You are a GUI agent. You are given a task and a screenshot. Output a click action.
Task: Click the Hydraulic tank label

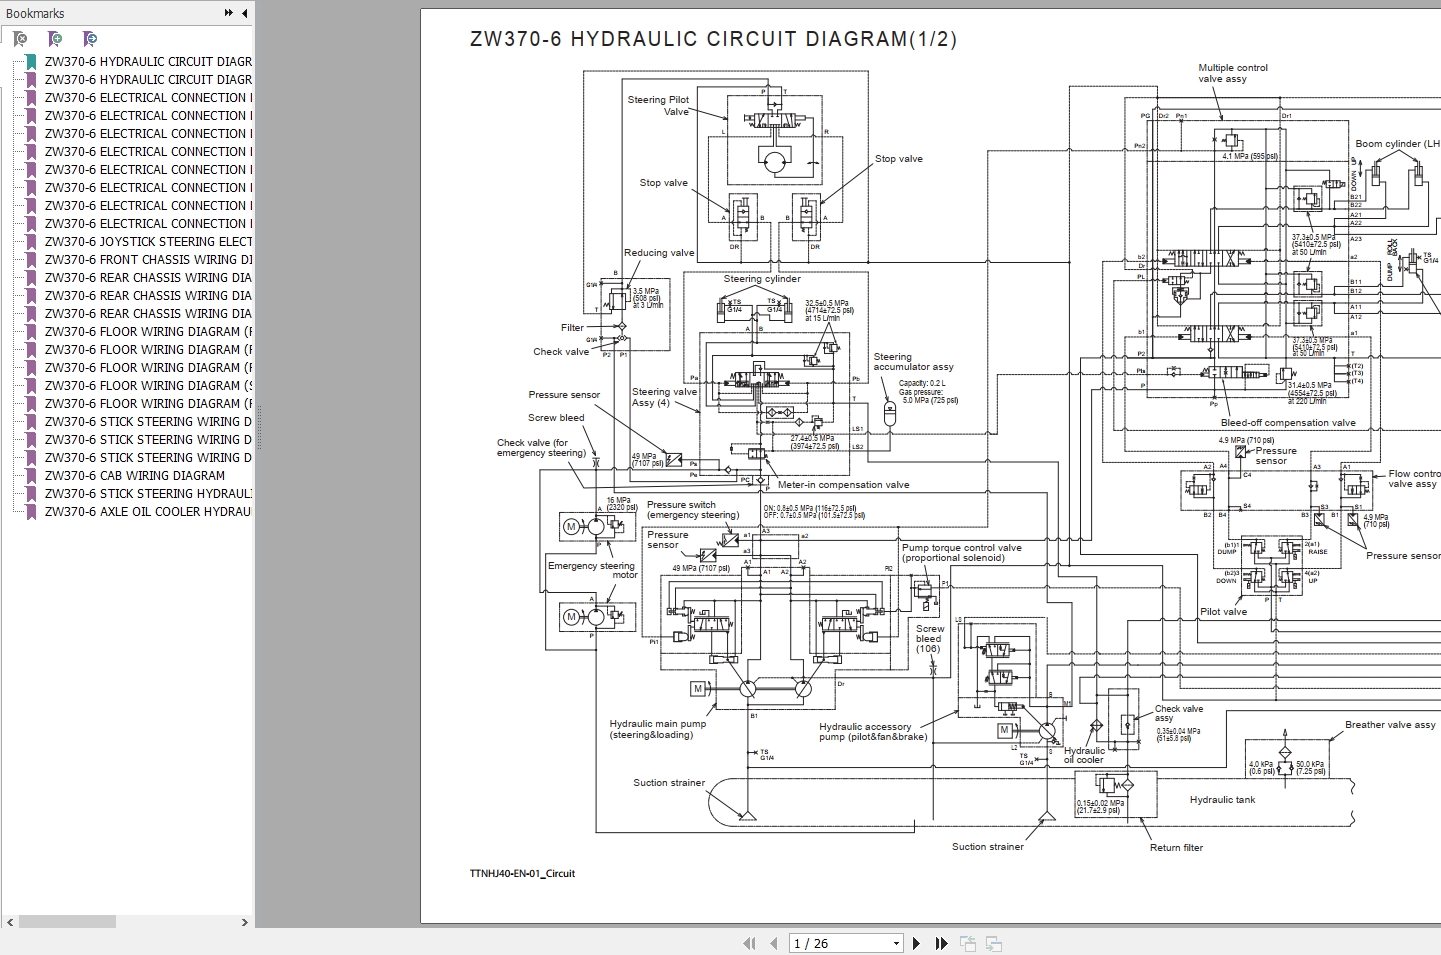(1222, 800)
